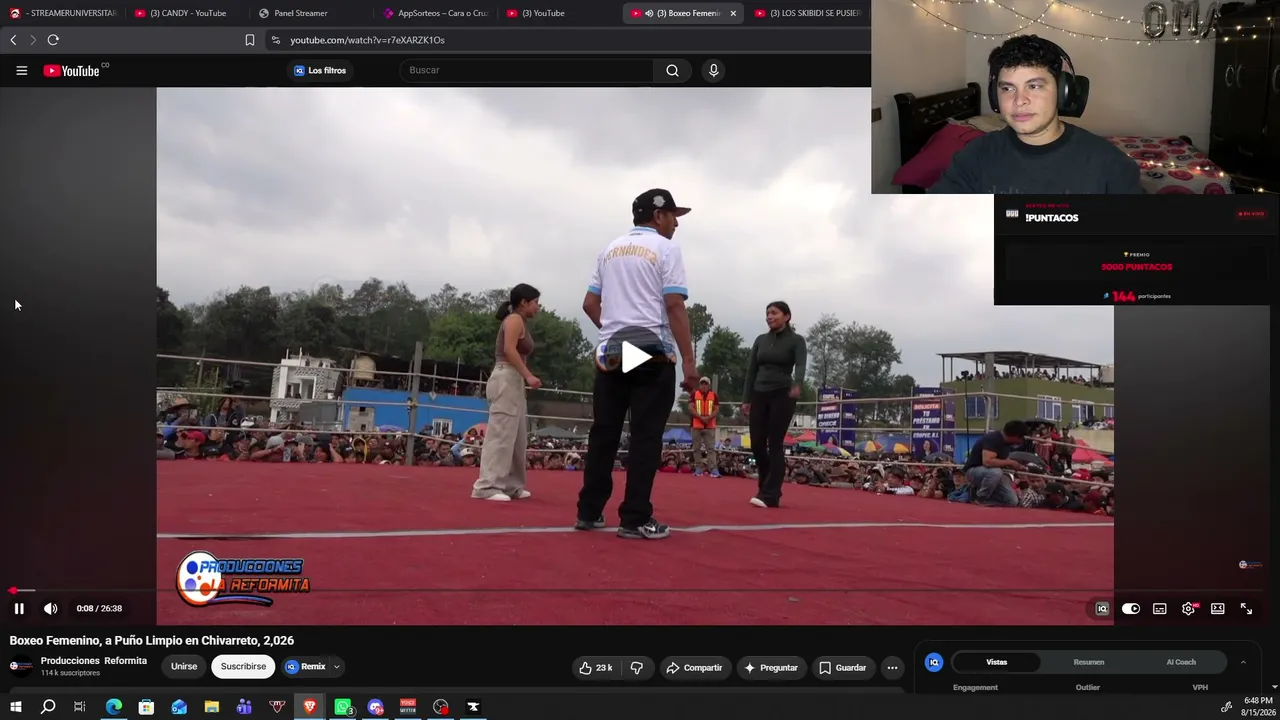Screen dimensions: 1280x720
Task: Switch the player to theater mode
Action: point(1217,608)
